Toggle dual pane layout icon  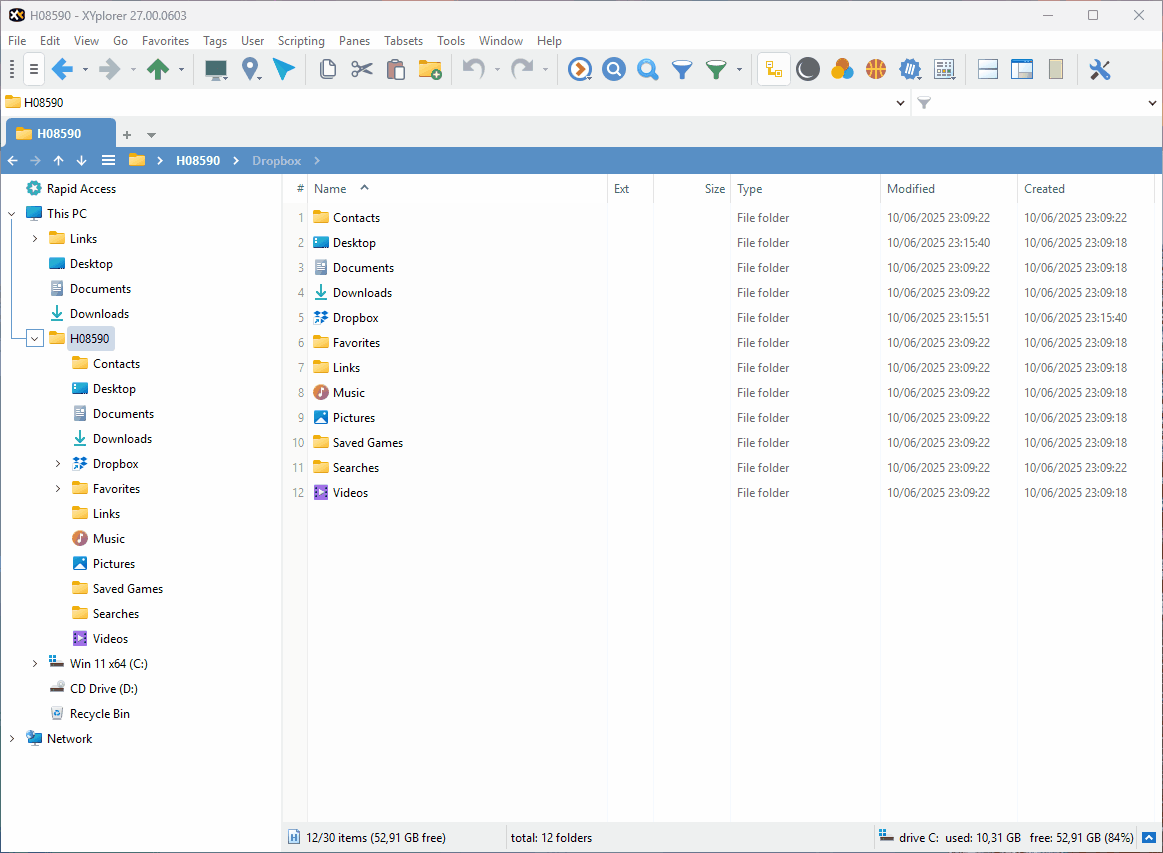coord(988,69)
